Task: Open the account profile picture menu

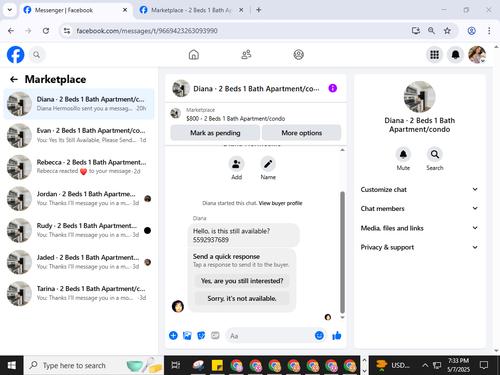Action: (477, 55)
